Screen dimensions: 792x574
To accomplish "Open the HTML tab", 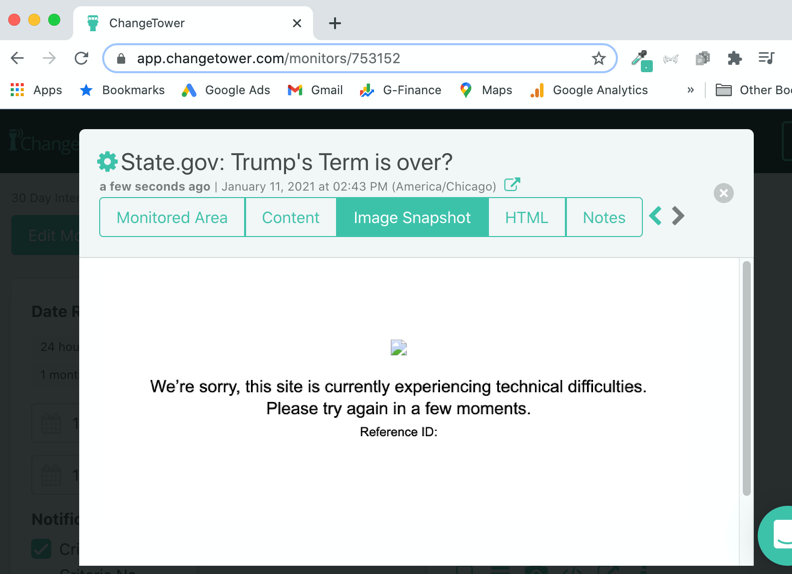I will pos(527,217).
